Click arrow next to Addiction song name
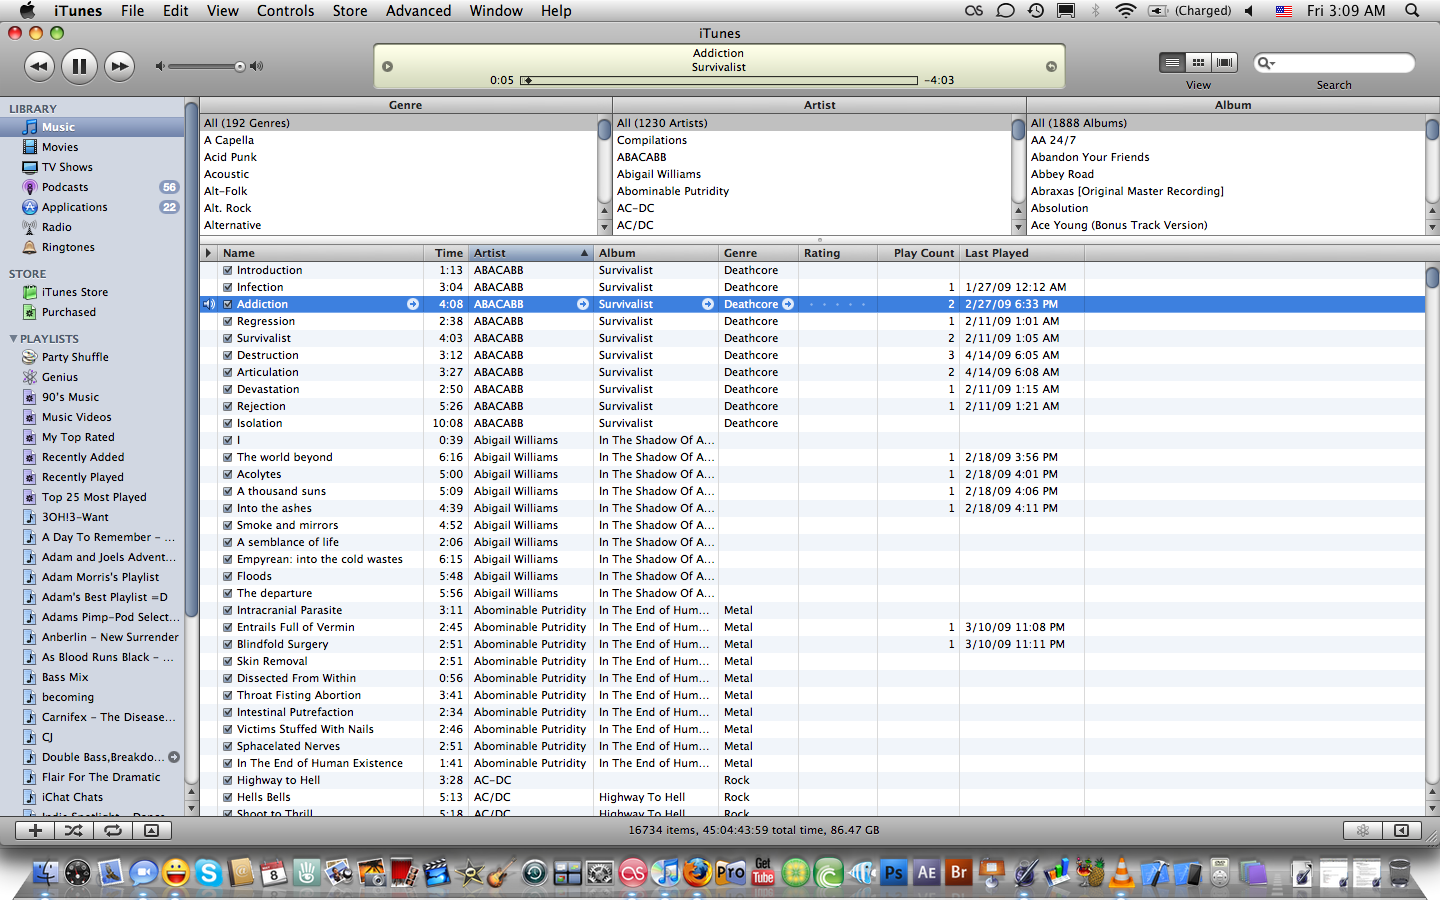 (x=413, y=304)
